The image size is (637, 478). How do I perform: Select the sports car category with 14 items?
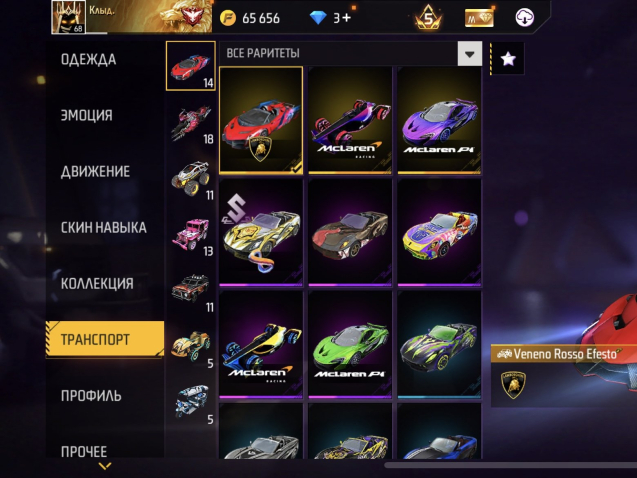pyautogui.click(x=191, y=66)
